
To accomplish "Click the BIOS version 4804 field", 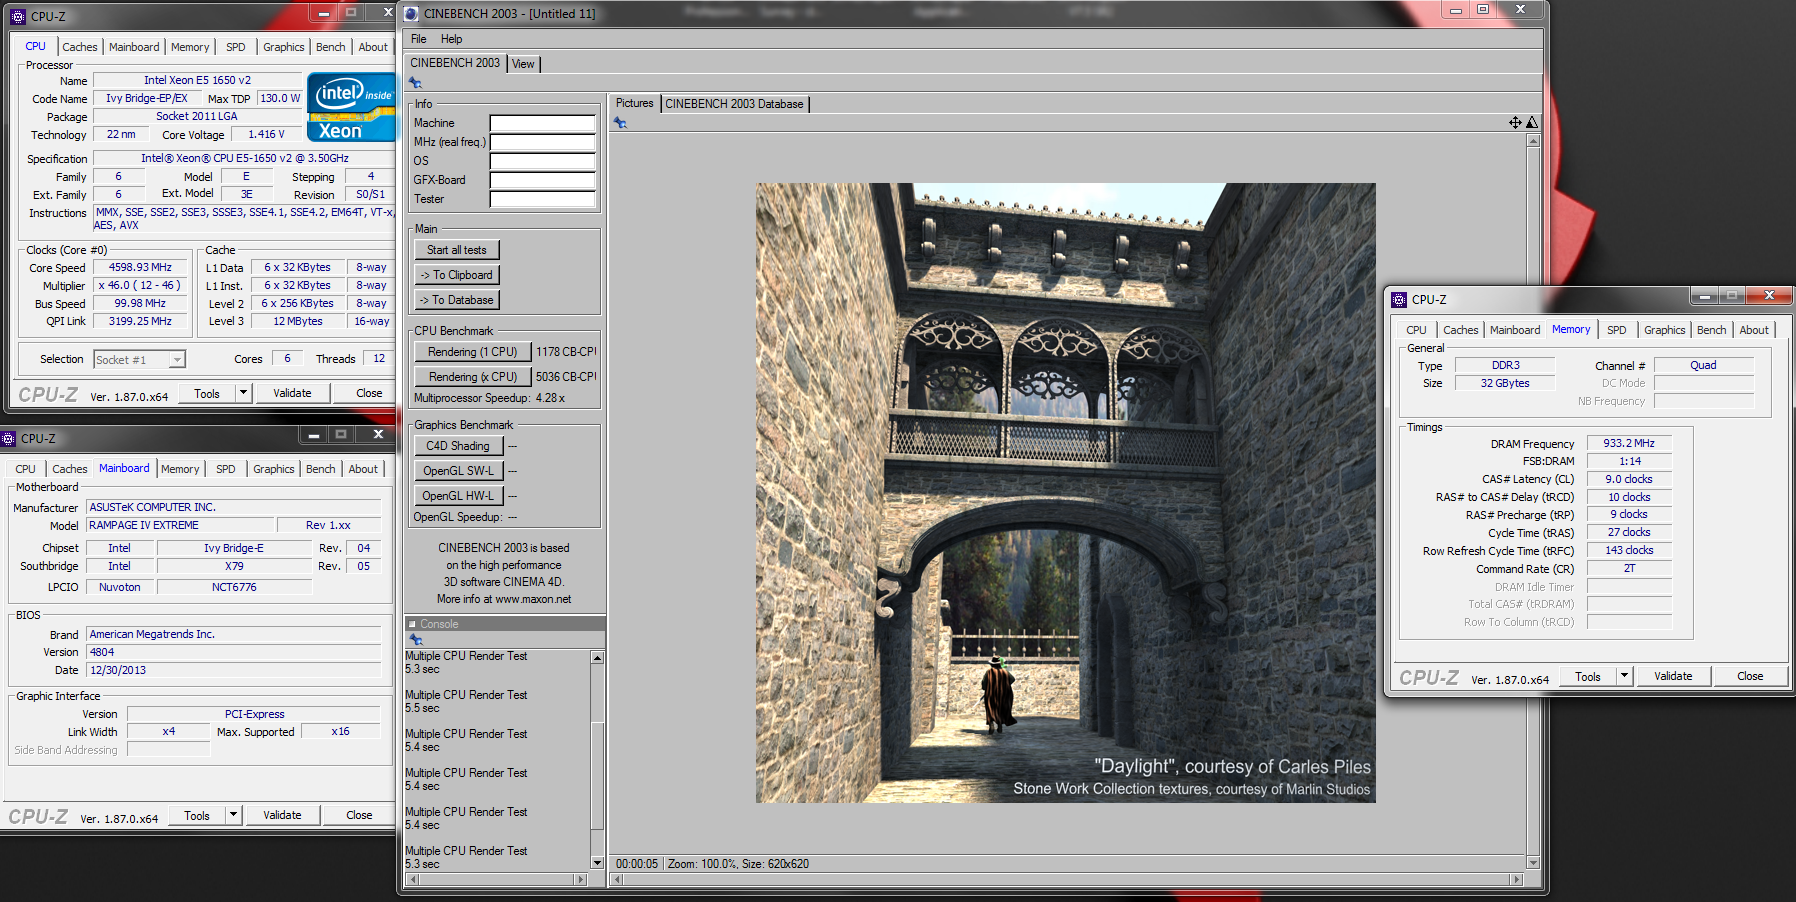I will pyautogui.click(x=234, y=652).
